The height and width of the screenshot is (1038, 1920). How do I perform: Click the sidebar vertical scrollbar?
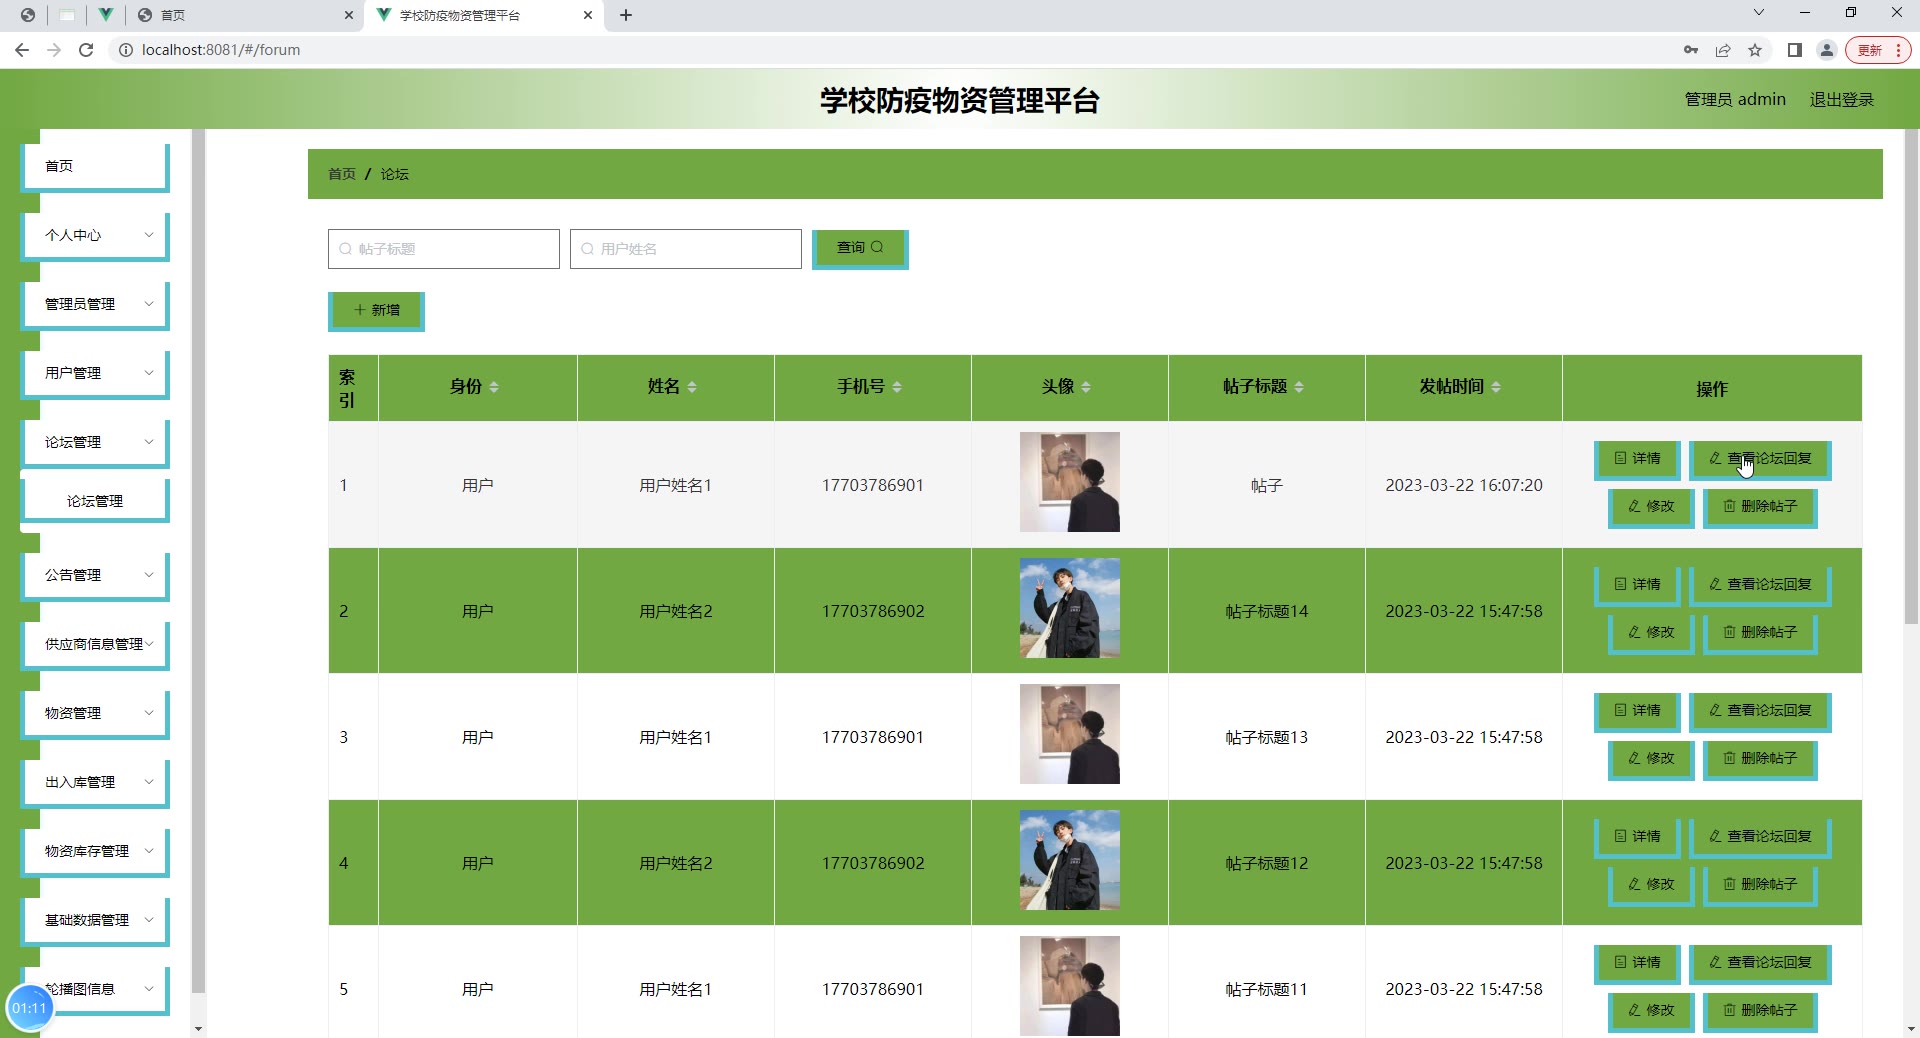tap(198, 560)
